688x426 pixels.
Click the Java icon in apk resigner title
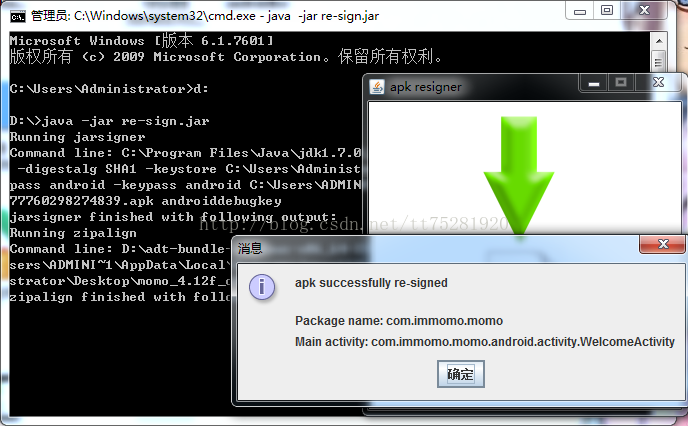(377, 87)
